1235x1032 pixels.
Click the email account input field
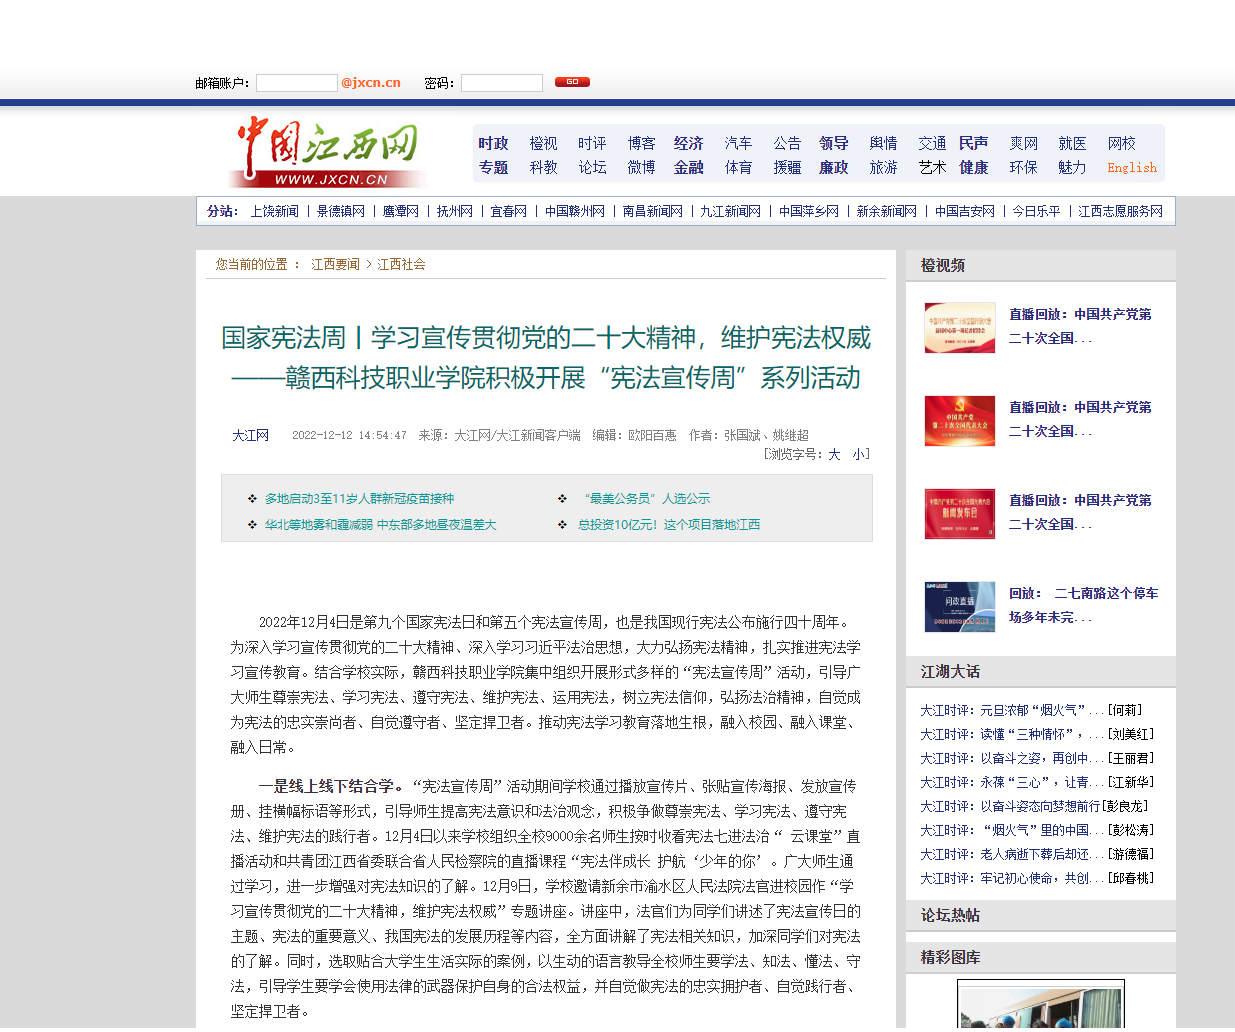pos(296,83)
